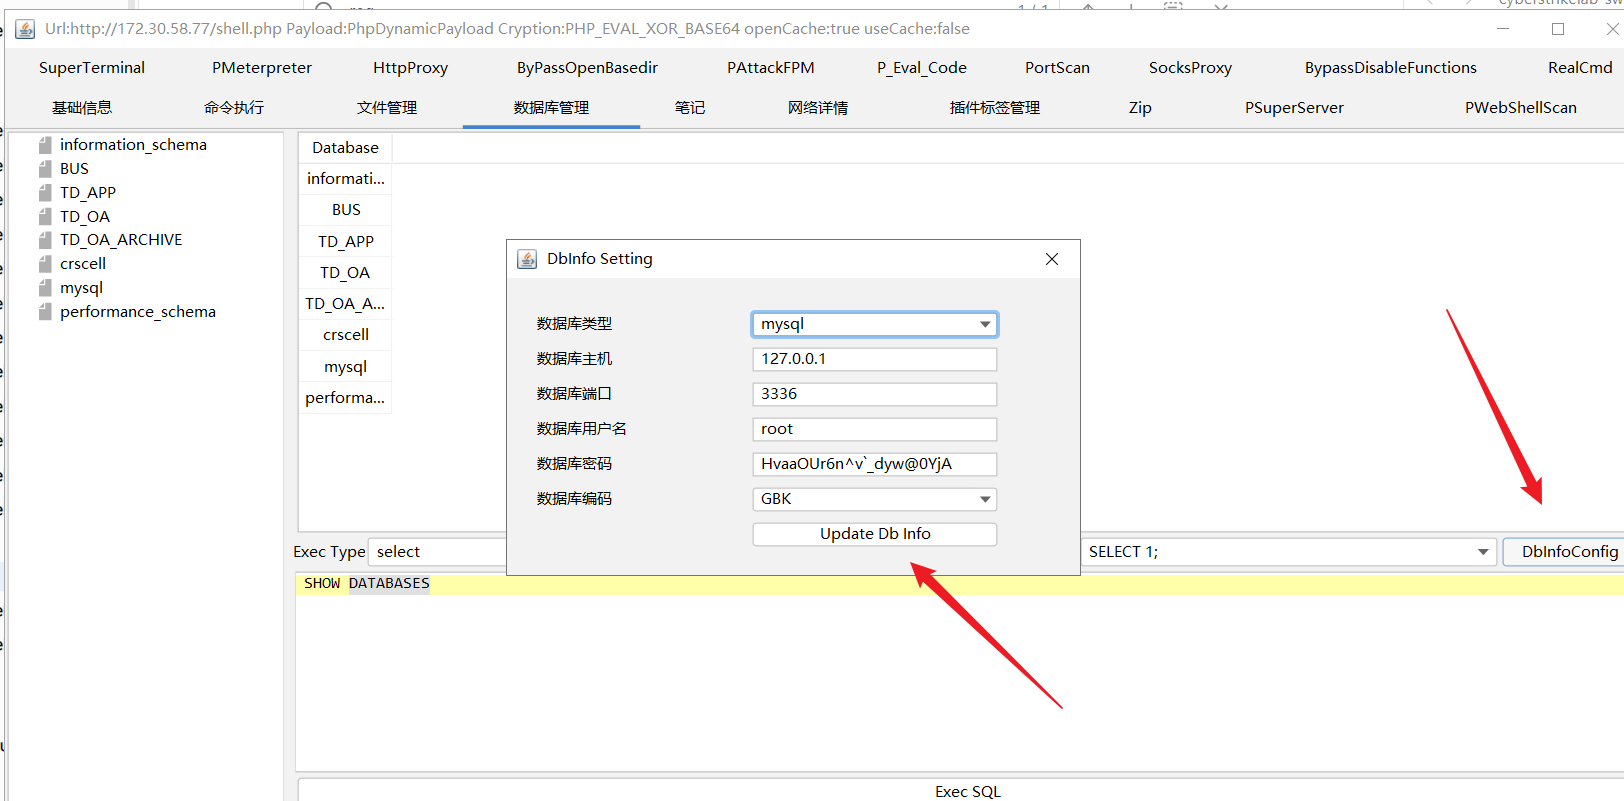This screenshot has height=801, width=1624.
Task: Switch to ByPassOpenBasedir tab
Action: click(588, 68)
